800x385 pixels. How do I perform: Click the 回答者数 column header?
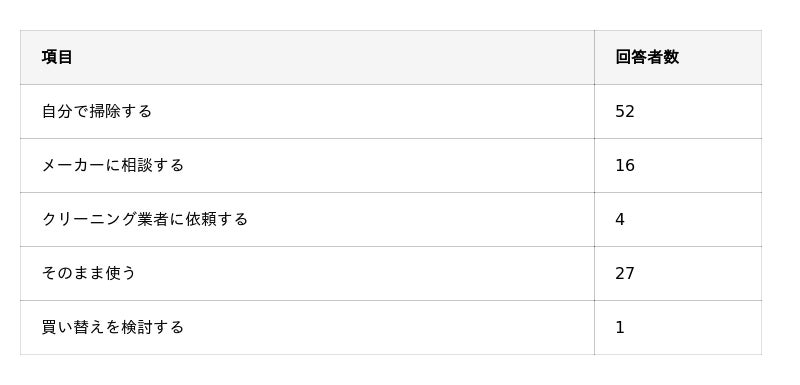coord(678,57)
